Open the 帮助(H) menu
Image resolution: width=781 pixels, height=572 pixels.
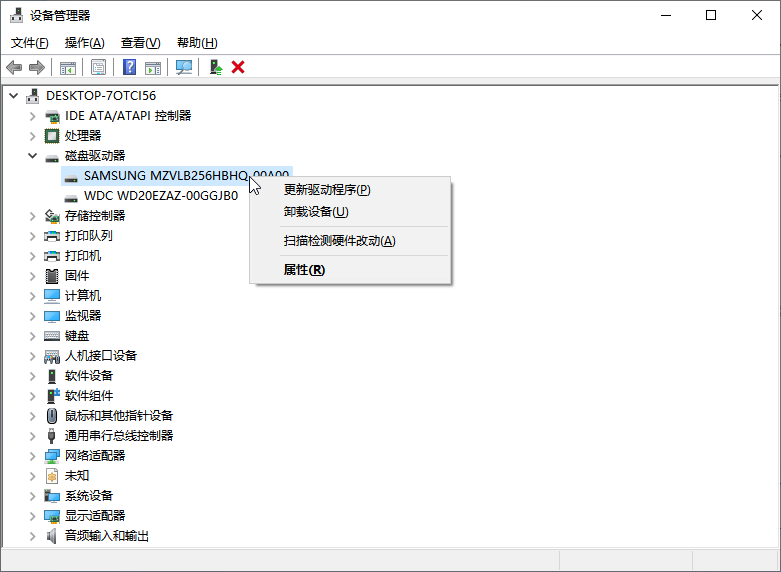pos(197,43)
